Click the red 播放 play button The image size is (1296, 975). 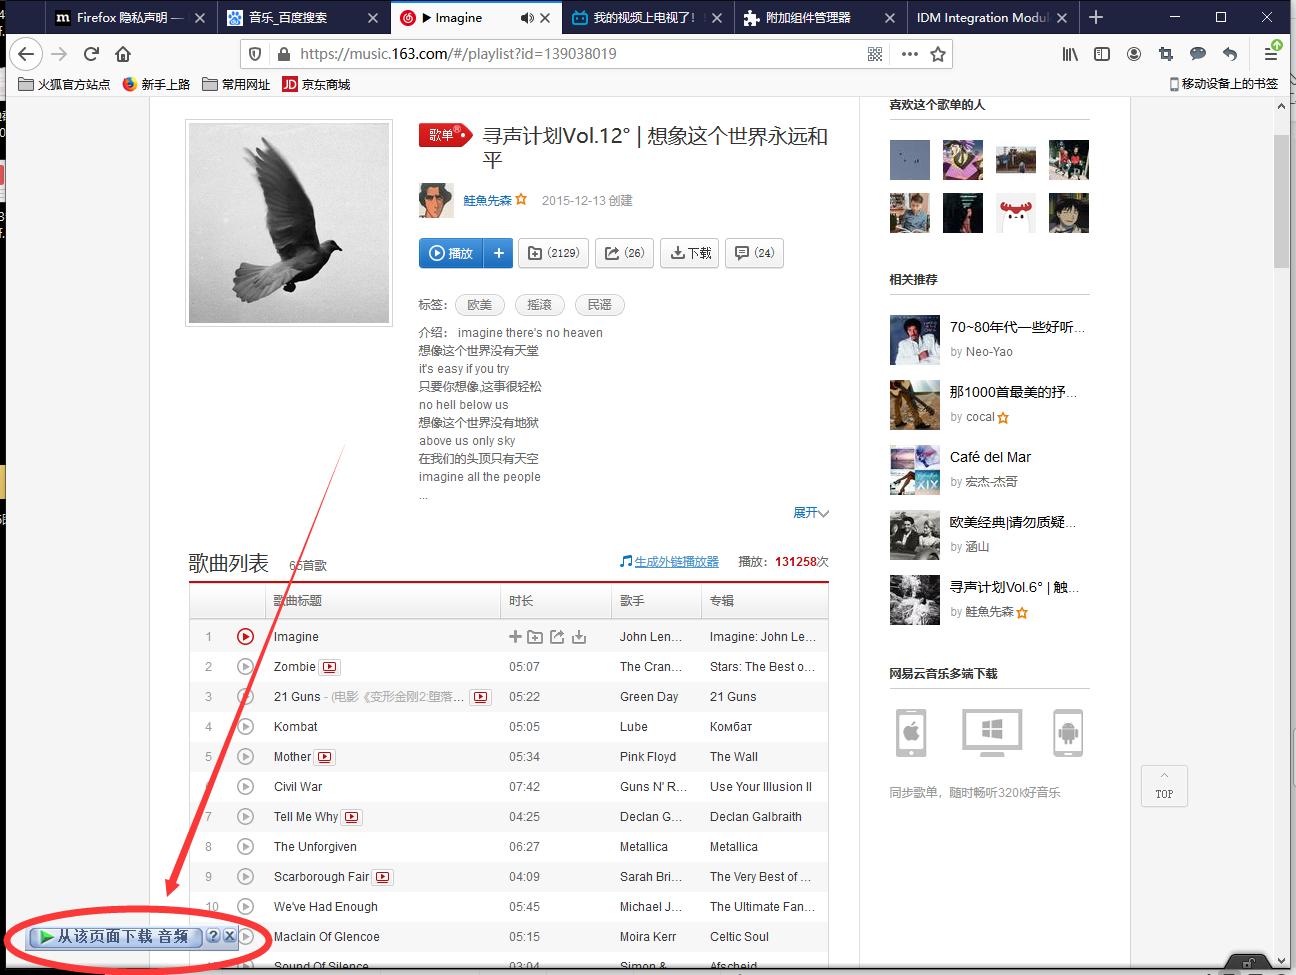(452, 253)
